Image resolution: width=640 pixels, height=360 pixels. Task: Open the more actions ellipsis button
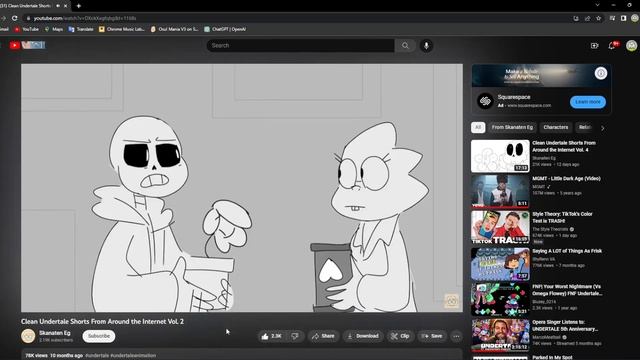point(456,336)
